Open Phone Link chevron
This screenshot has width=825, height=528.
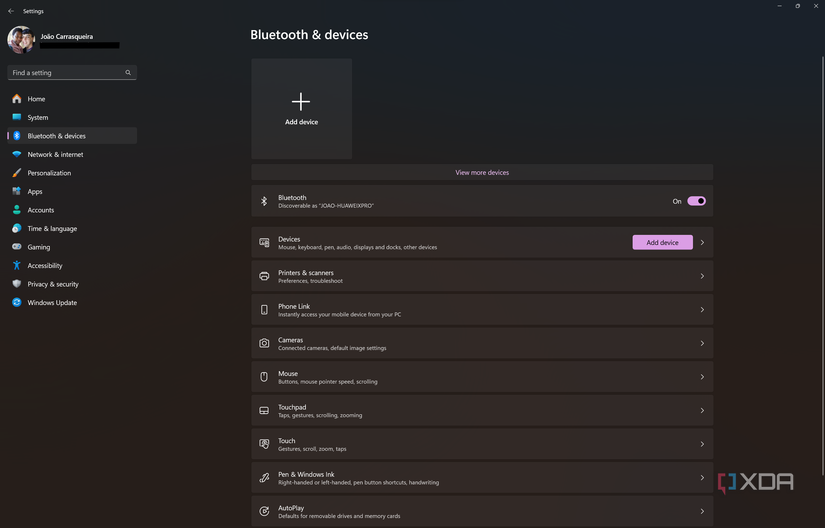[x=702, y=310]
